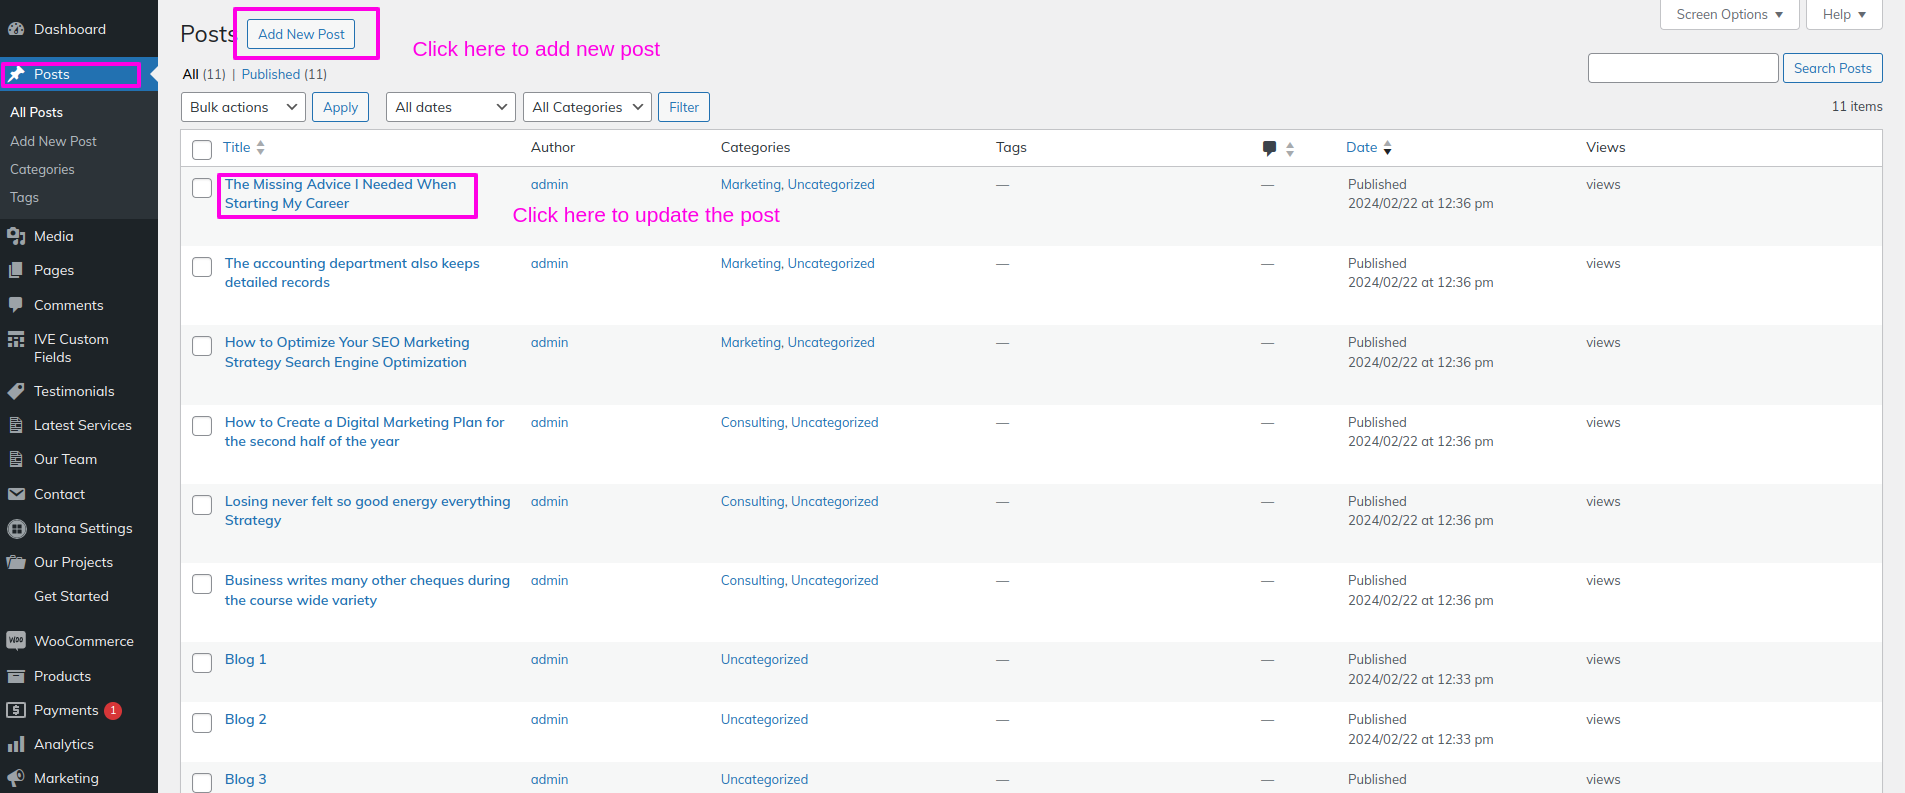Click the Dashboard gauge icon in sidebar

tap(16, 29)
